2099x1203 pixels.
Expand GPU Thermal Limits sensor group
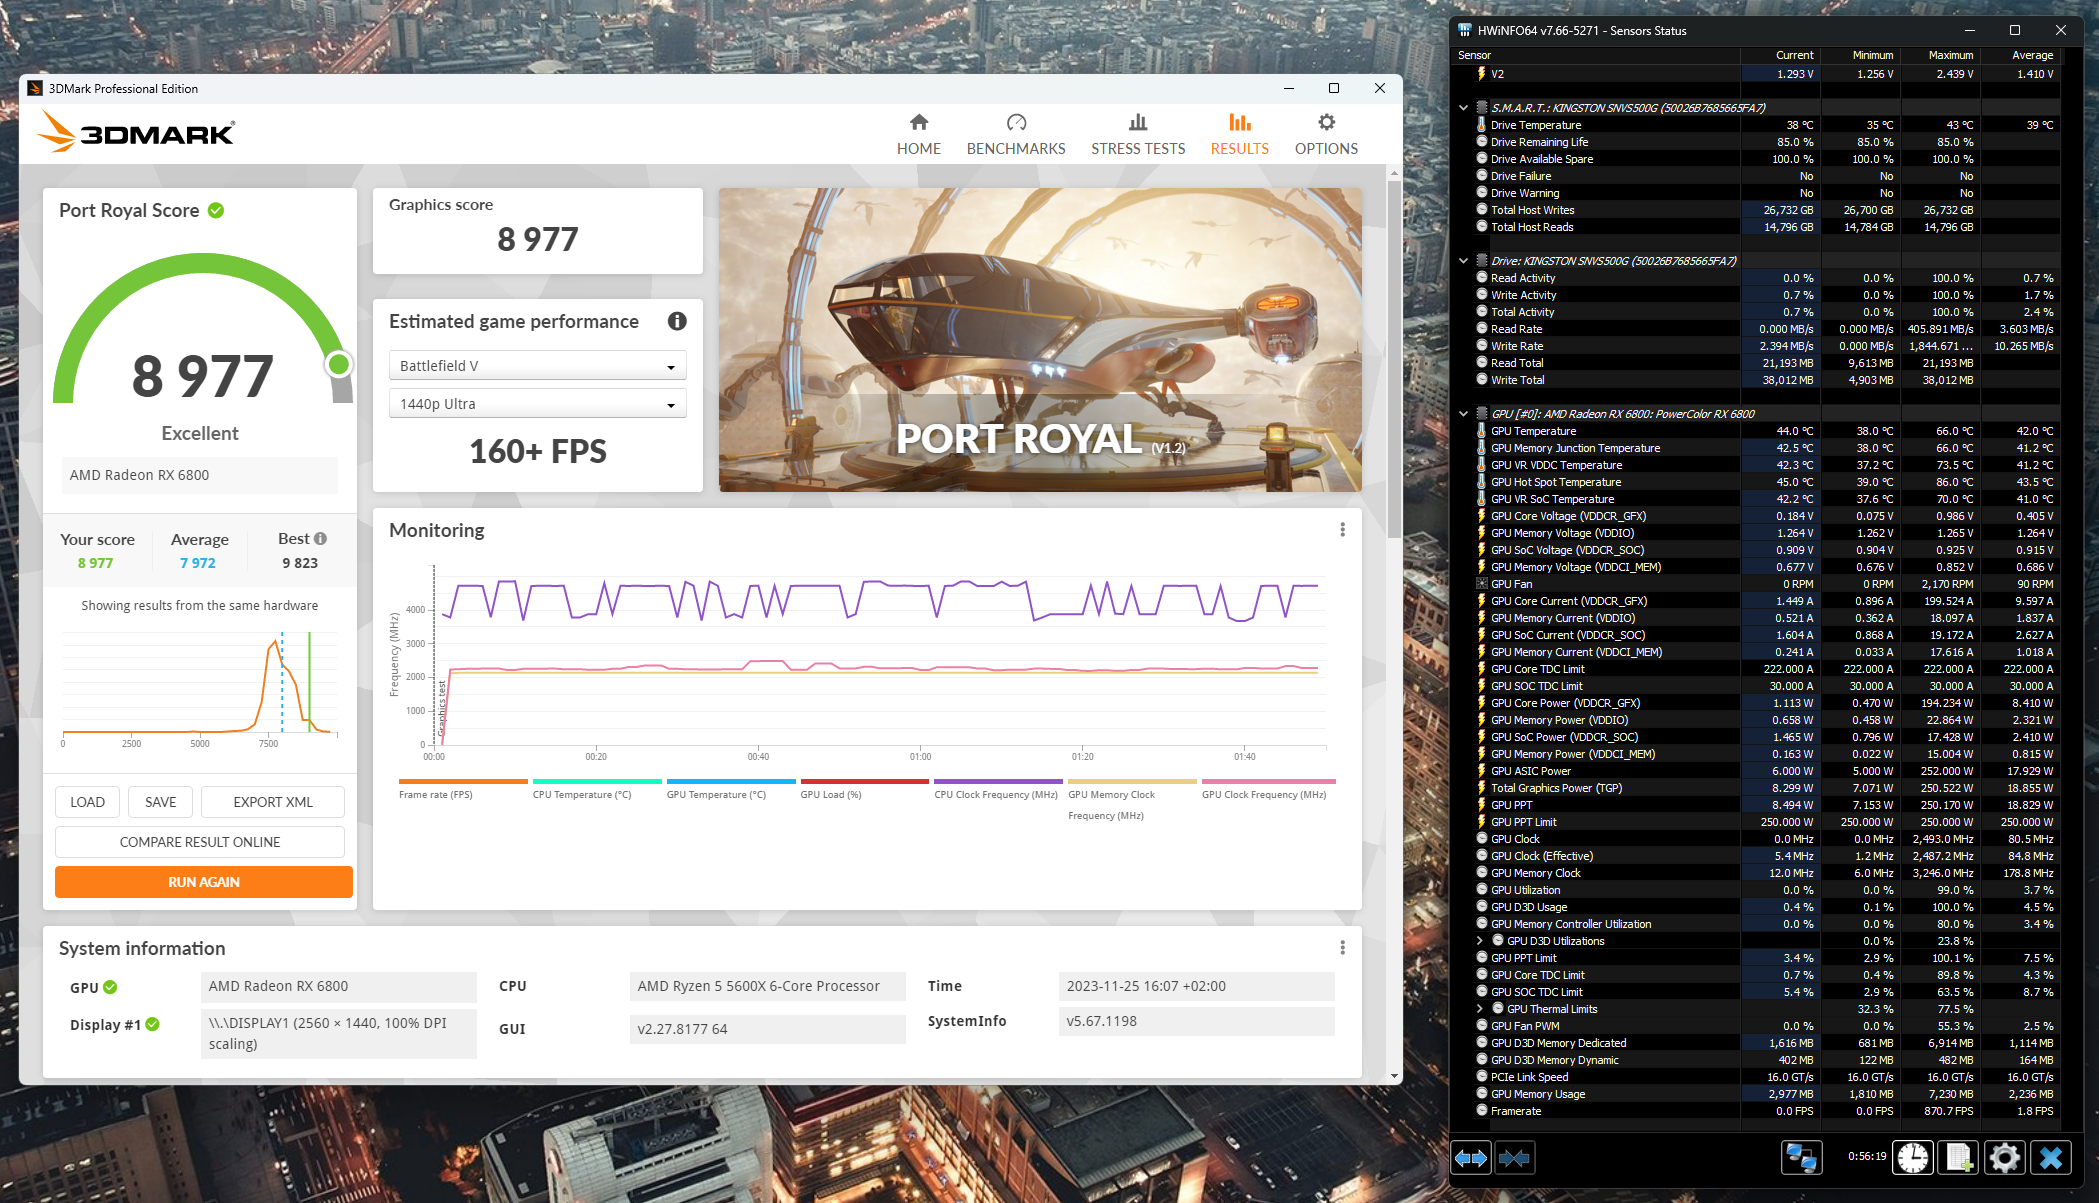coord(1480,1009)
